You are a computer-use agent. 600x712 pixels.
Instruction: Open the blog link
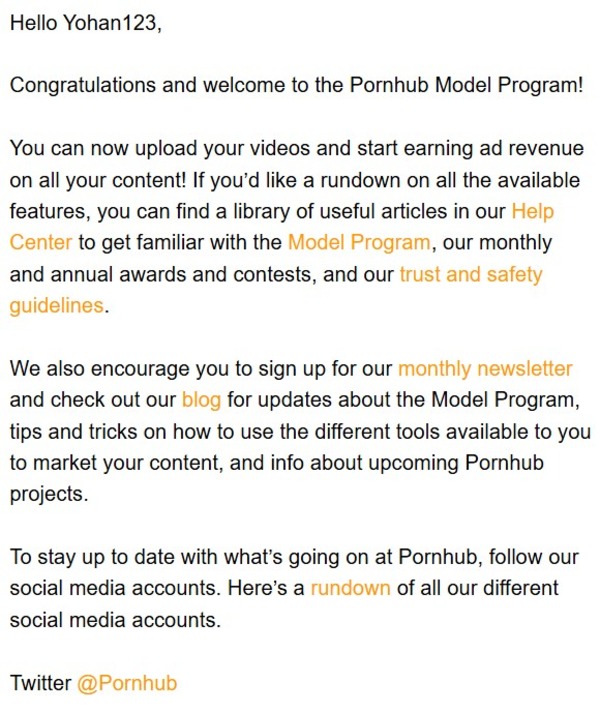point(201,401)
